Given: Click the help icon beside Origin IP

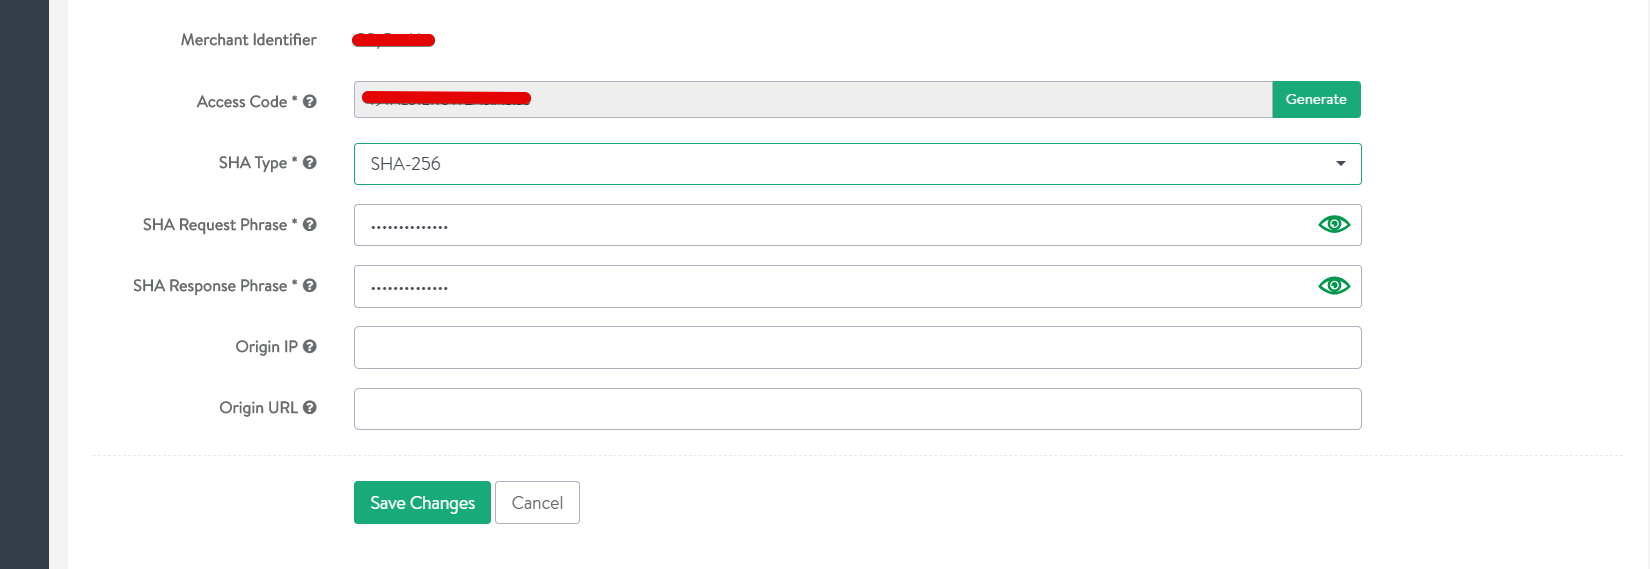Looking at the screenshot, I should pos(310,346).
